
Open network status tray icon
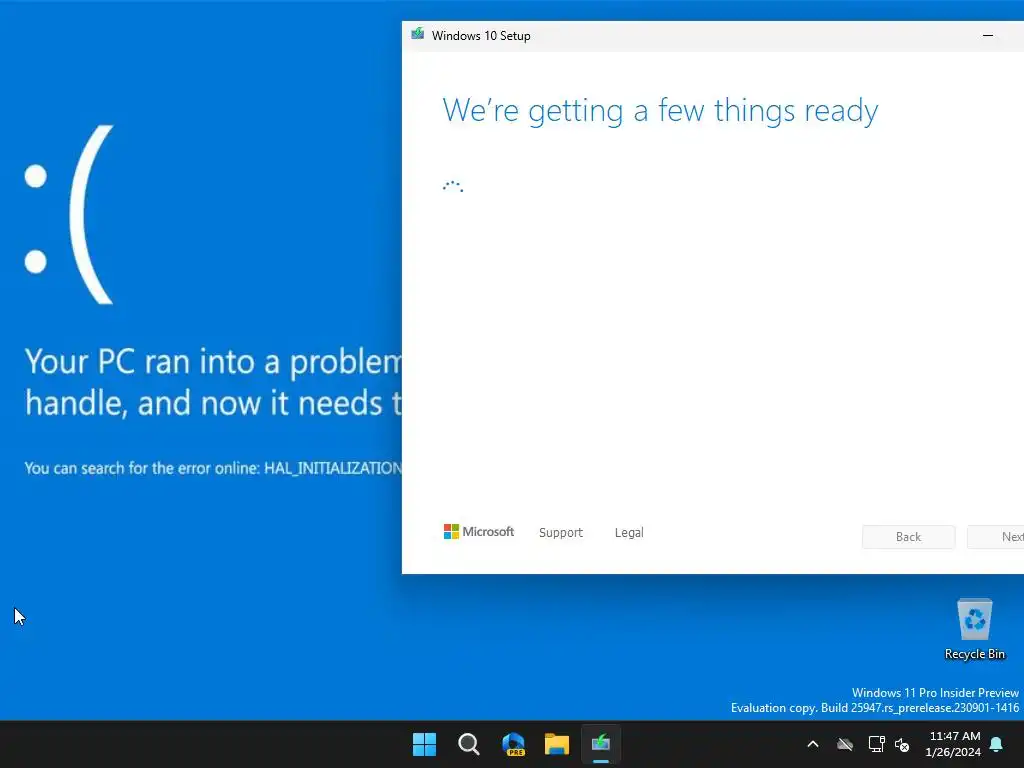pyautogui.click(x=876, y=744)
